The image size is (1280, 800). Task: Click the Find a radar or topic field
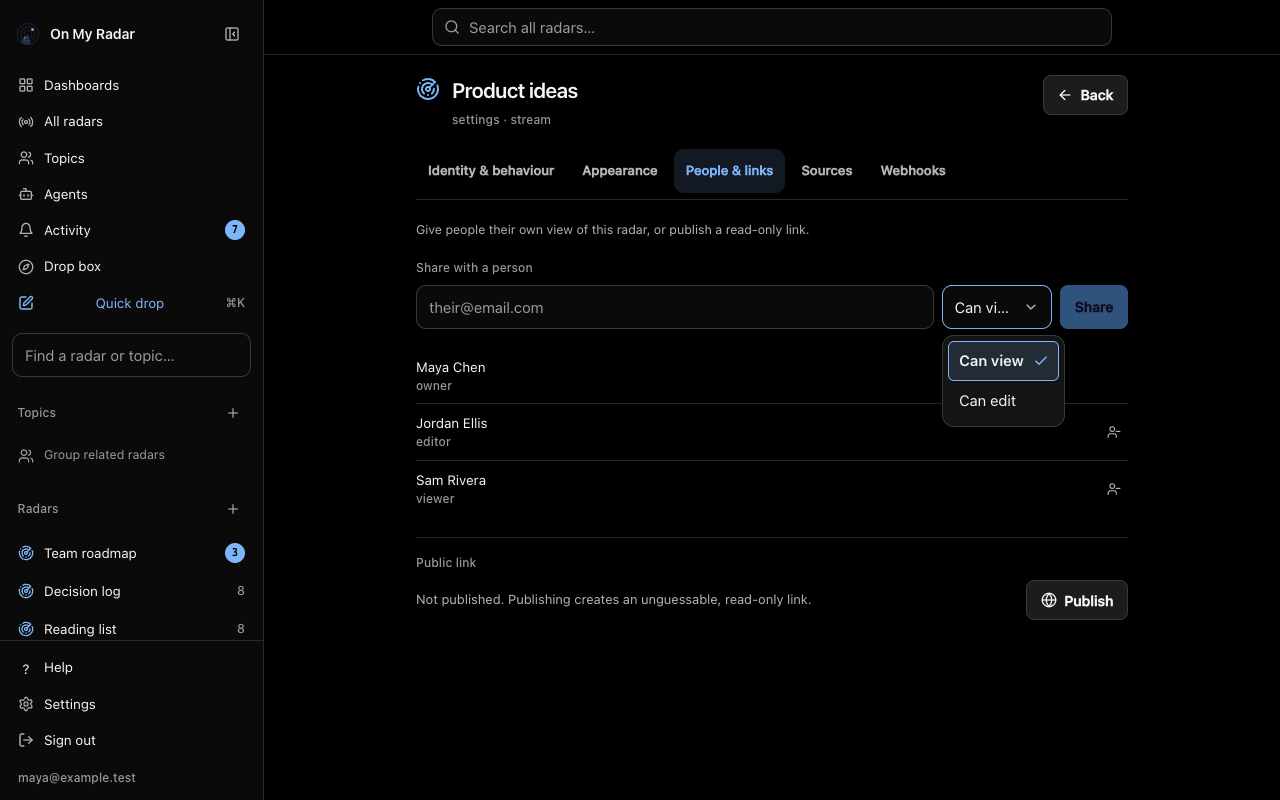pos(131,355)
